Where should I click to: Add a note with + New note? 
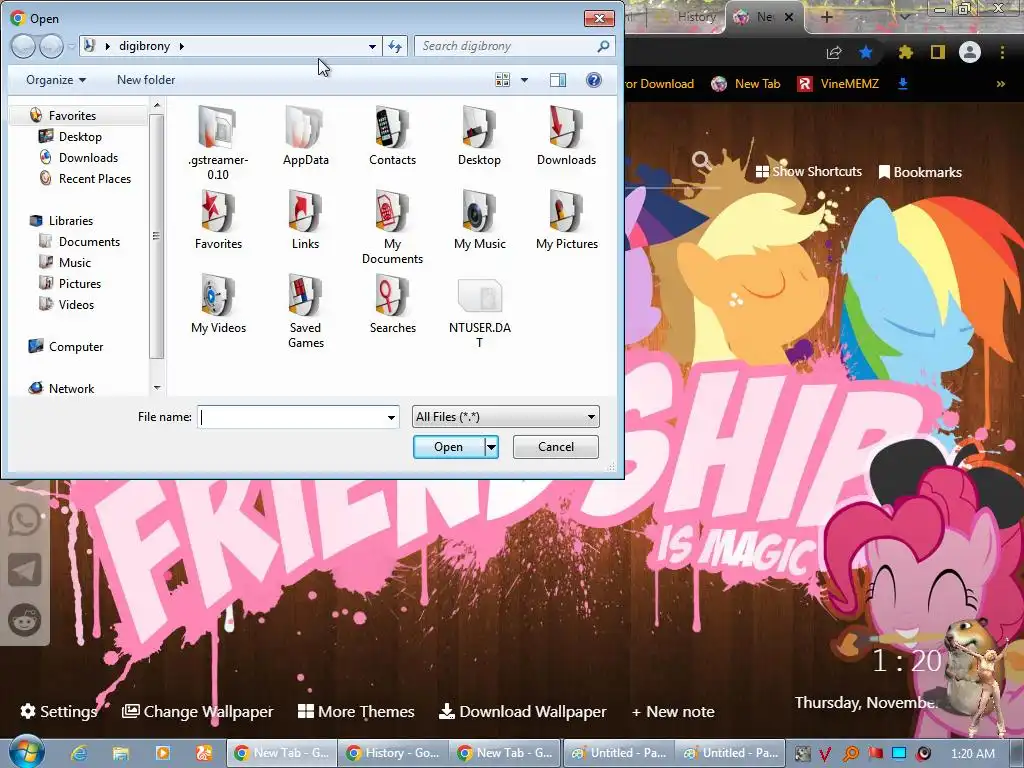[673, 711]
